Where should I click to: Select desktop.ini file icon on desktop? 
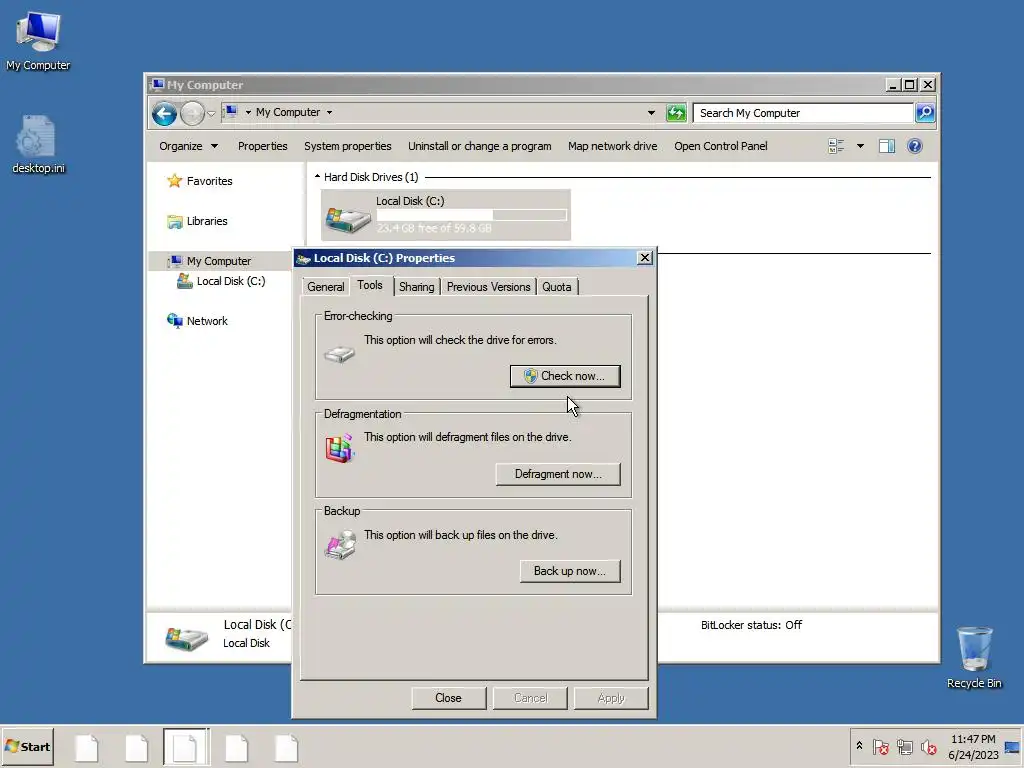pos(38,145)
